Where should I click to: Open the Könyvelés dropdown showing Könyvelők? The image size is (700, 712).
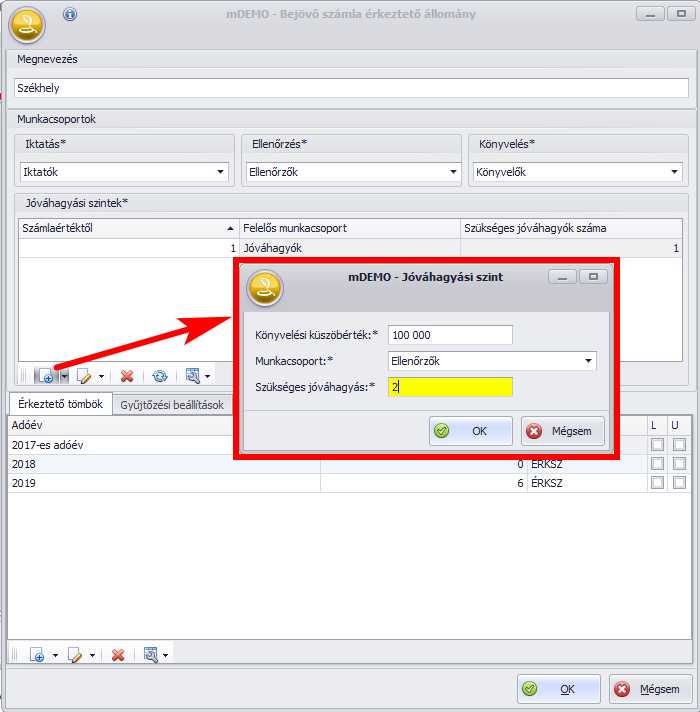(x=674, y=172)
